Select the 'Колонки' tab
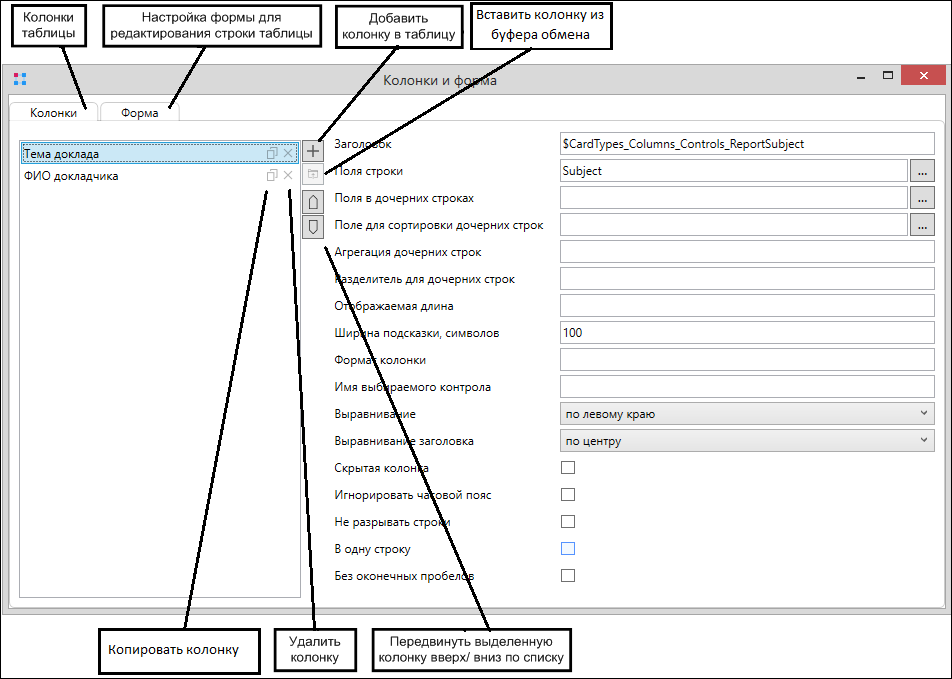 pos(53,113)
